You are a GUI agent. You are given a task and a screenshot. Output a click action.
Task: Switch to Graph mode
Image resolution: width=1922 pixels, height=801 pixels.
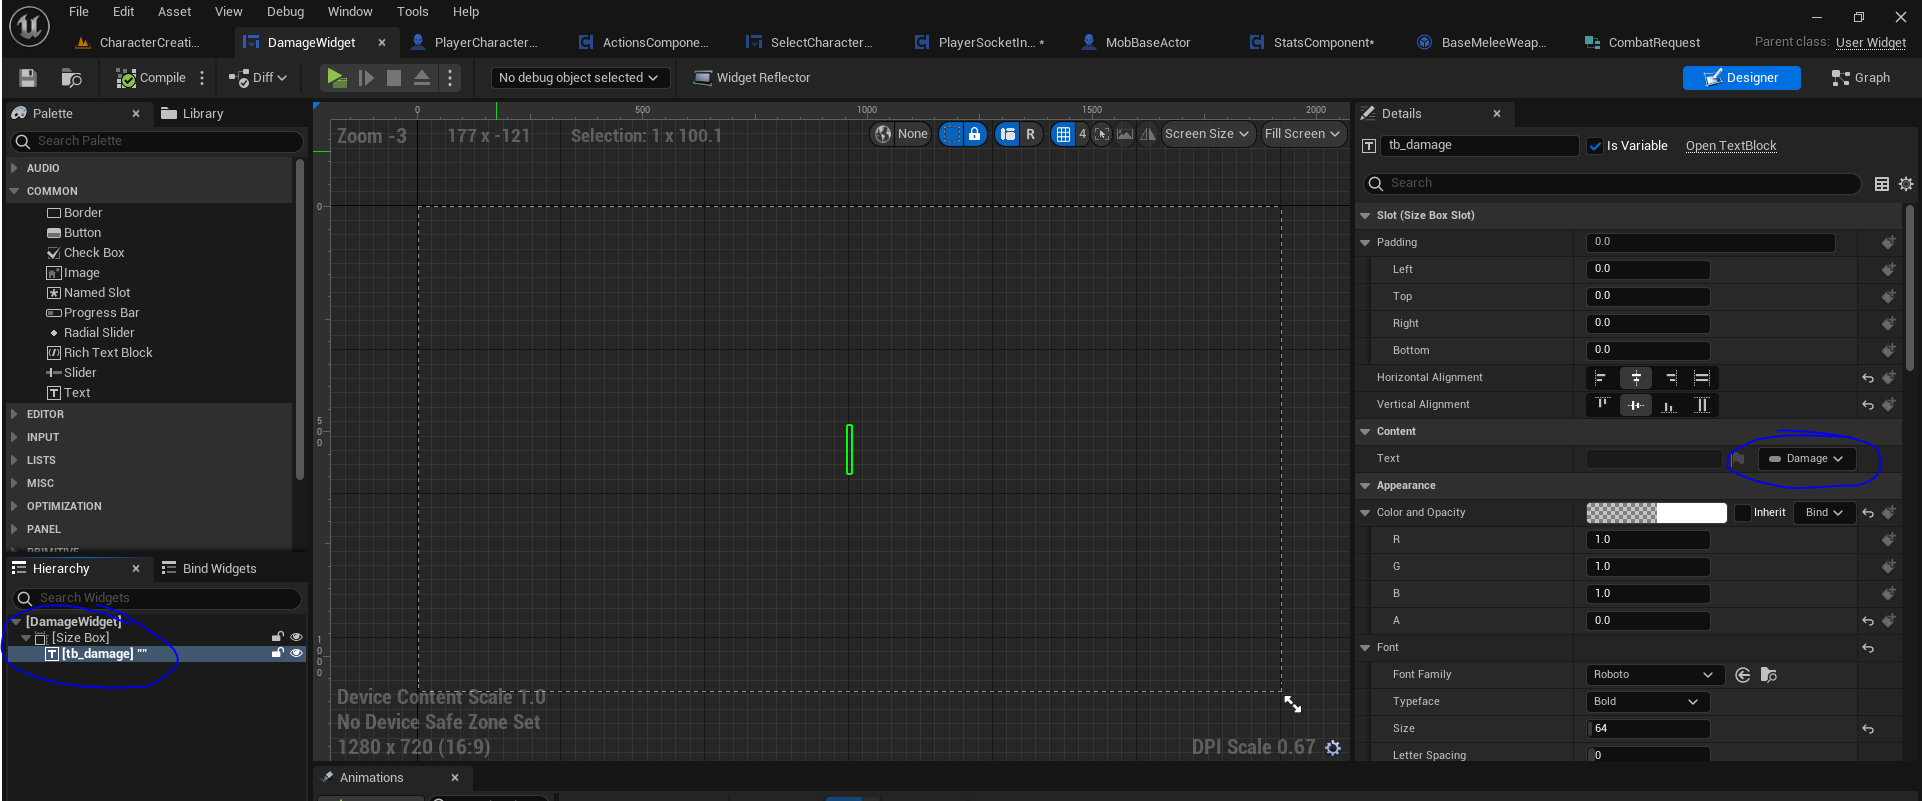[1860, 78]
